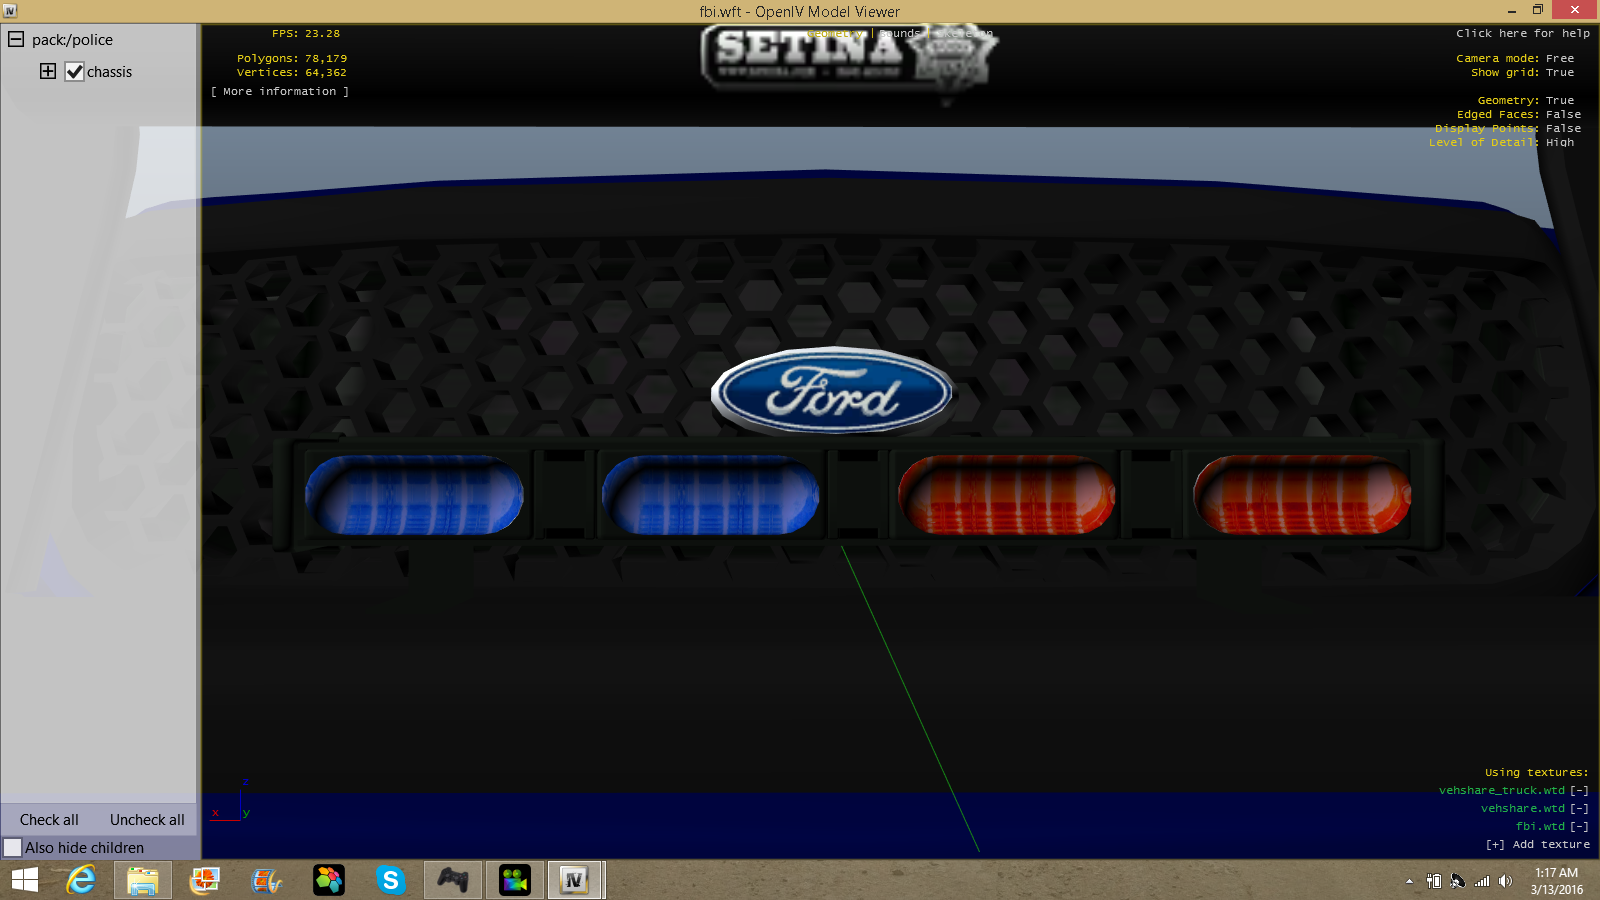Screen dimensions: 1600x900
Task: Click the Check all button
Action: [49, 820]
